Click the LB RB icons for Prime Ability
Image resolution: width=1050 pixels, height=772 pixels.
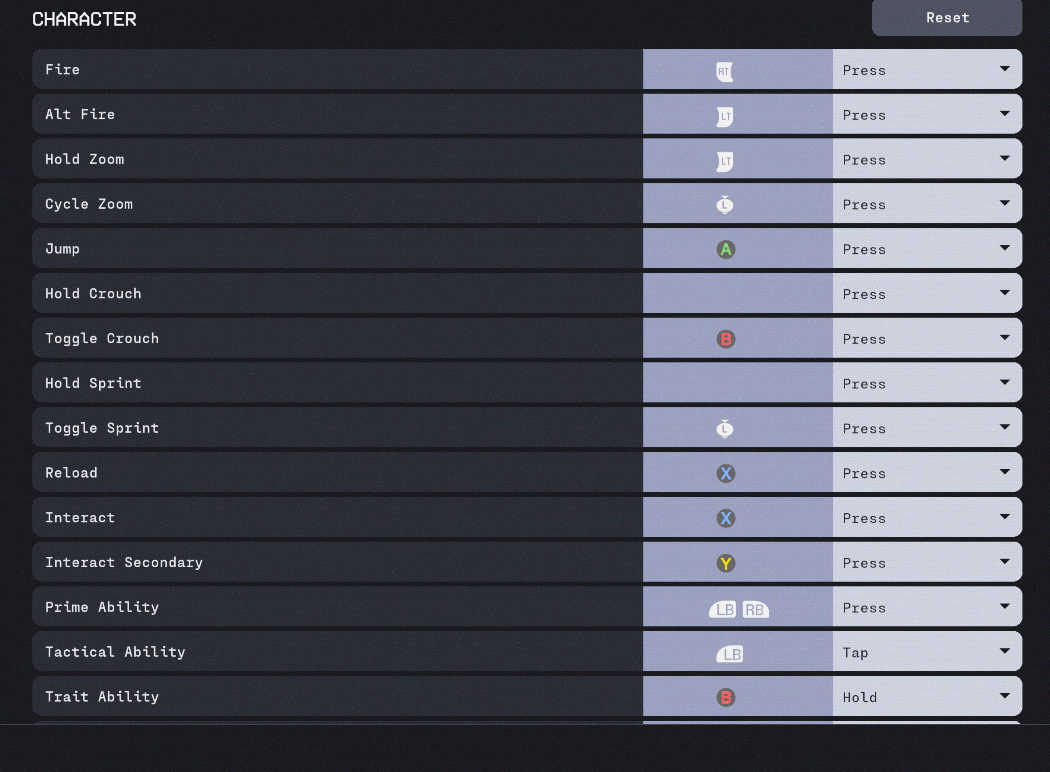738,609
